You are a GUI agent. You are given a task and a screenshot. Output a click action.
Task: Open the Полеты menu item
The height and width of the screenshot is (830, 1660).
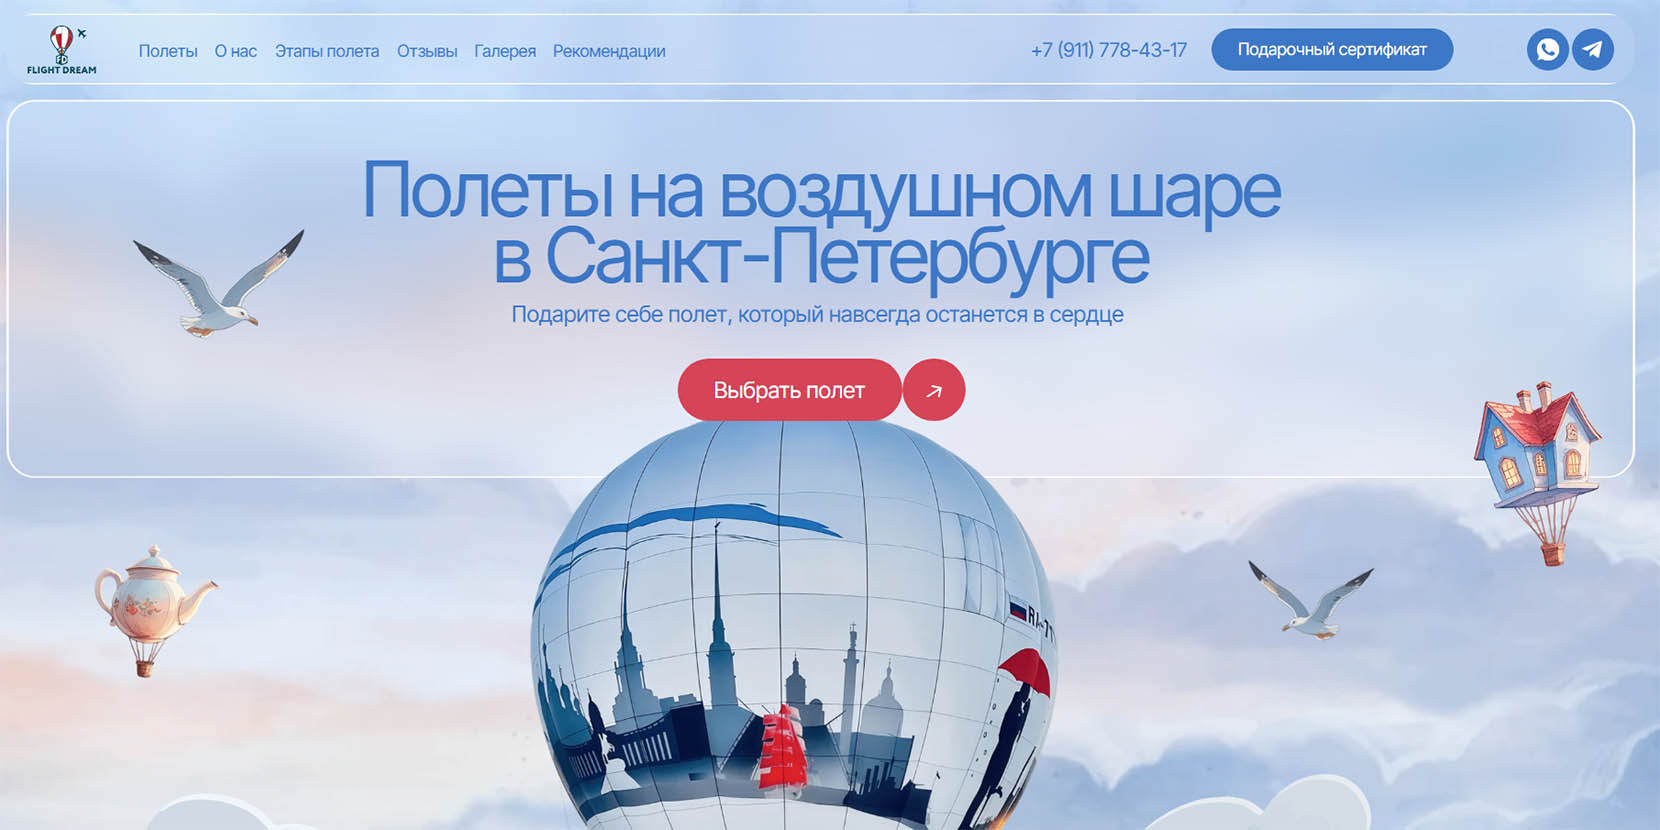coord(168,51)
